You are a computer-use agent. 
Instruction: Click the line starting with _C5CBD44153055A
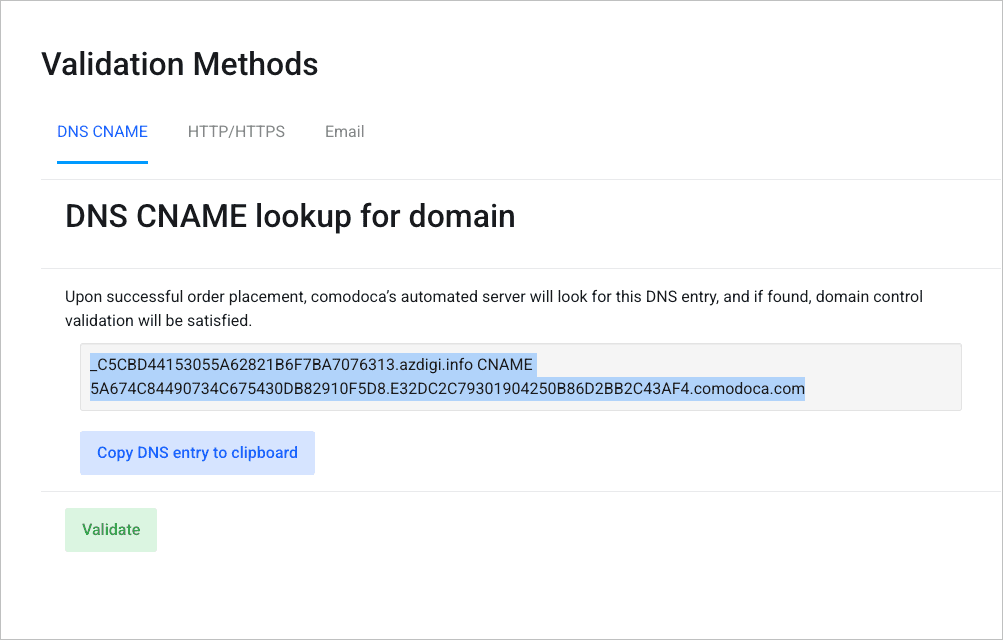tap(311, 364)
